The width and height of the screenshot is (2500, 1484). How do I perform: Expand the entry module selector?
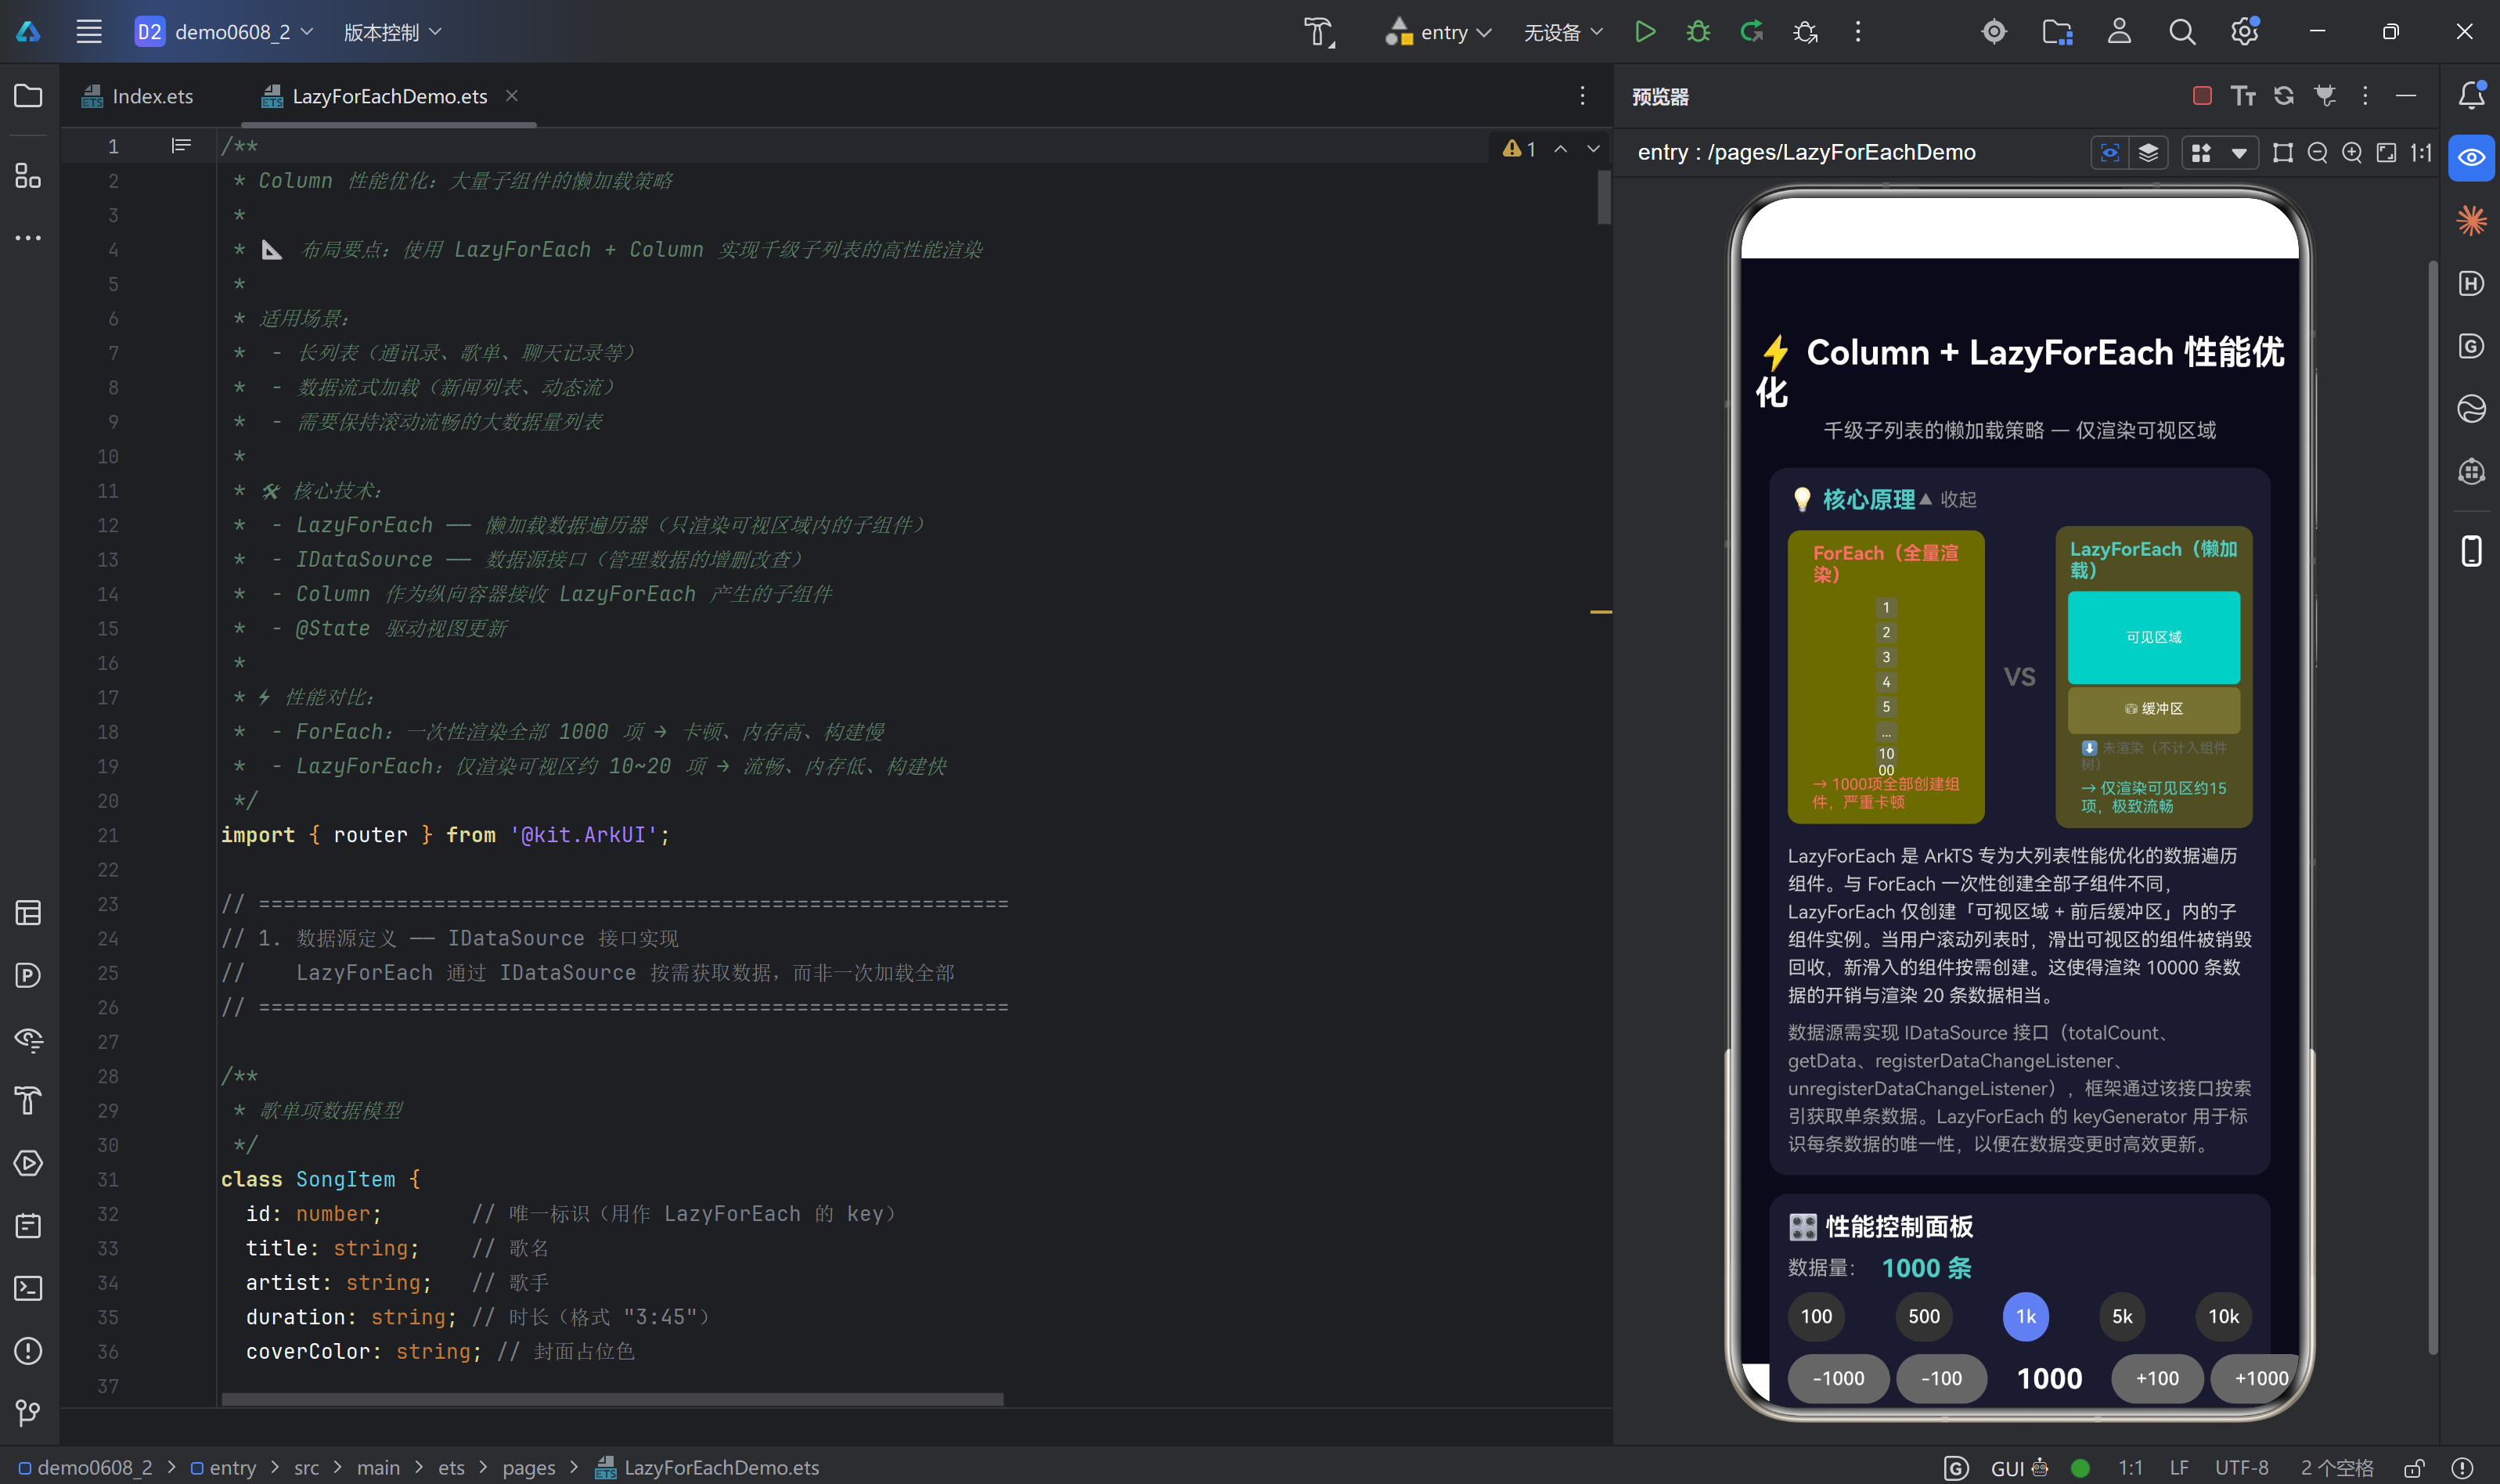point(1438,32)
